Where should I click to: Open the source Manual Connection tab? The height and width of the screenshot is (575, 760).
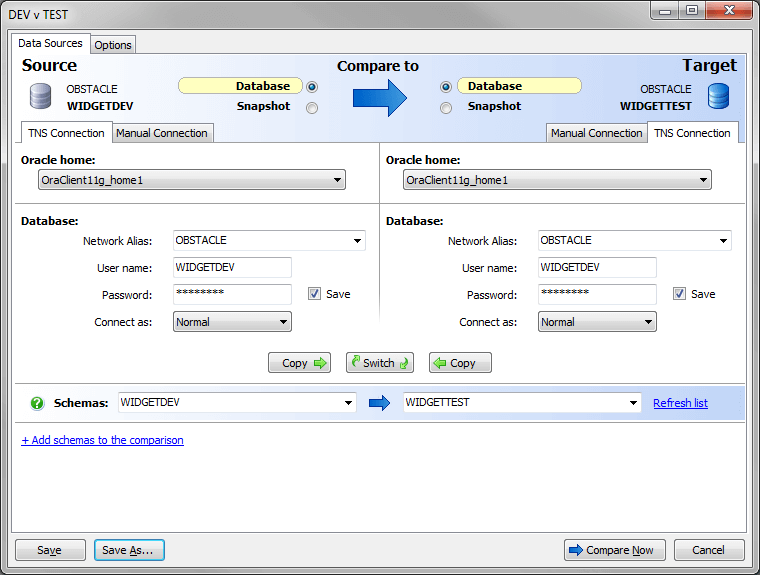[162, 133]
